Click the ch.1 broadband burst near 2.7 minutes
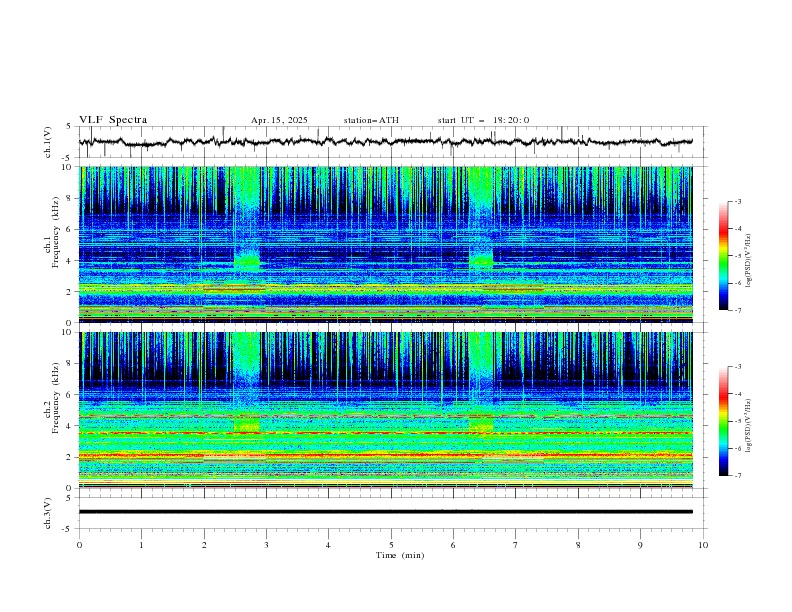The height and width of the screenshot is (612, 792). [x=246, y=217]
